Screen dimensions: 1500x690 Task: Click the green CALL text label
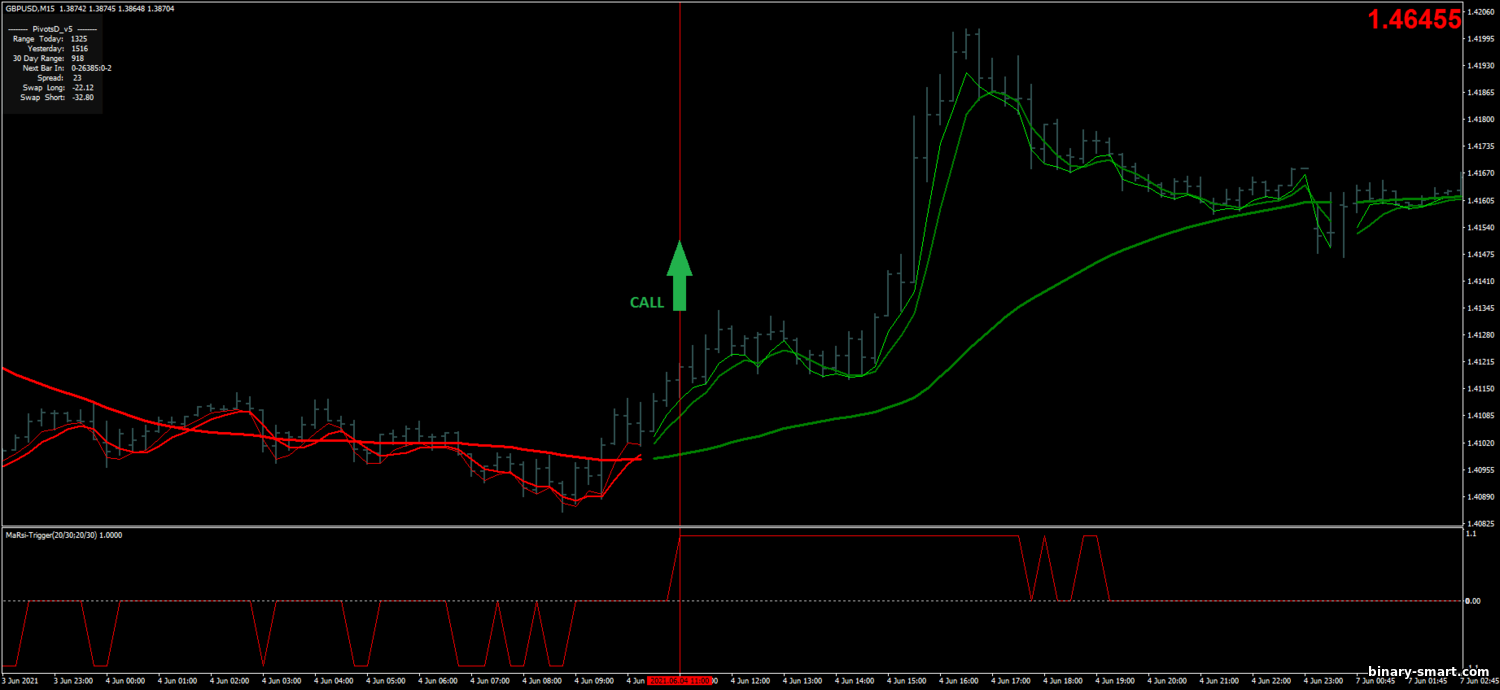(x=646, y=302)
